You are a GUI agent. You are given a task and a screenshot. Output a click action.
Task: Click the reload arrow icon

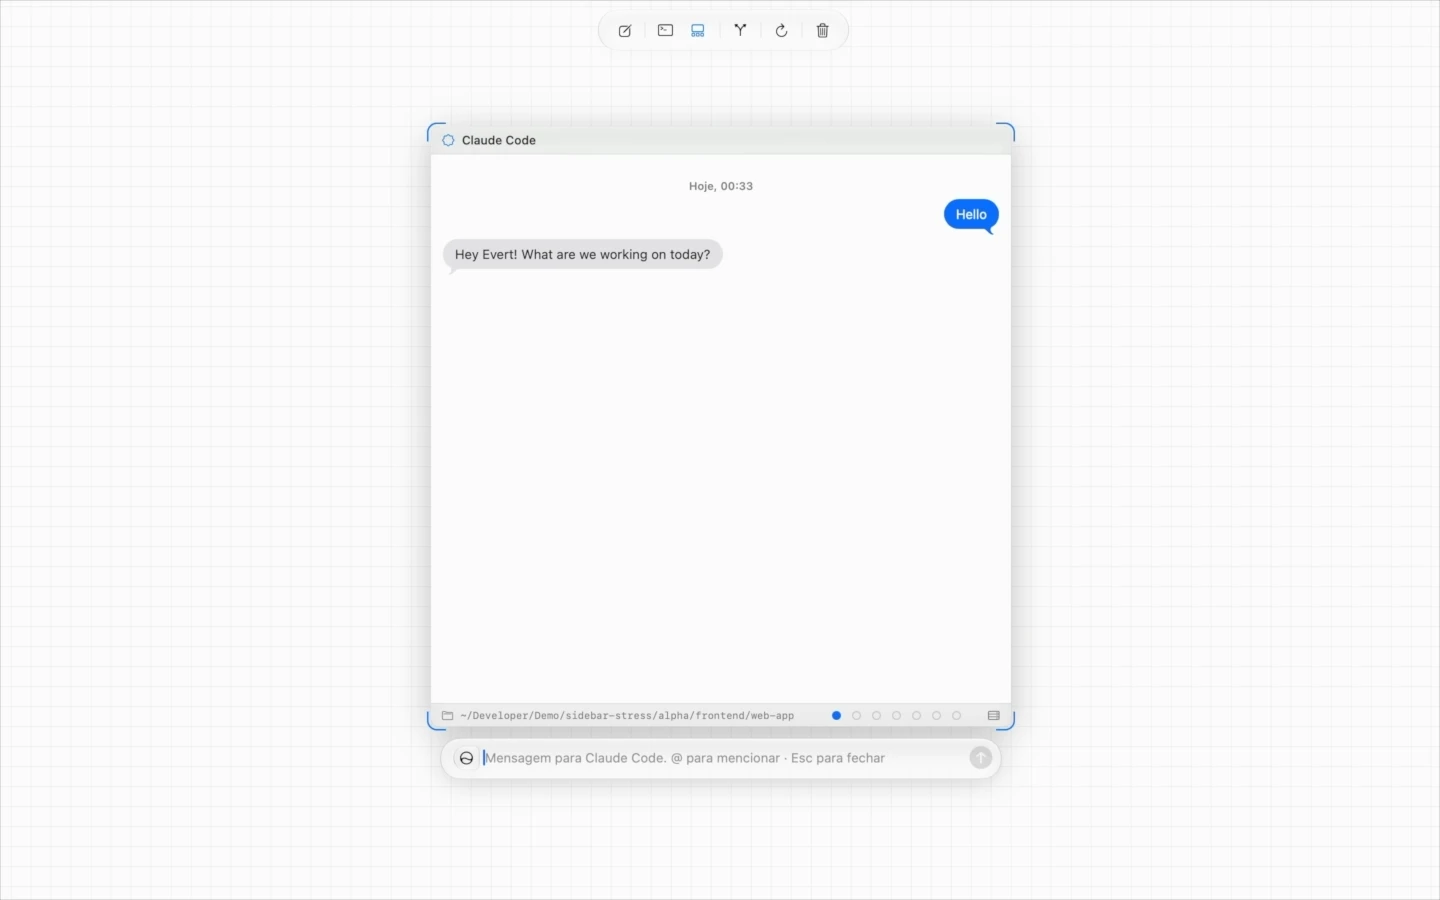coord(782,31)
